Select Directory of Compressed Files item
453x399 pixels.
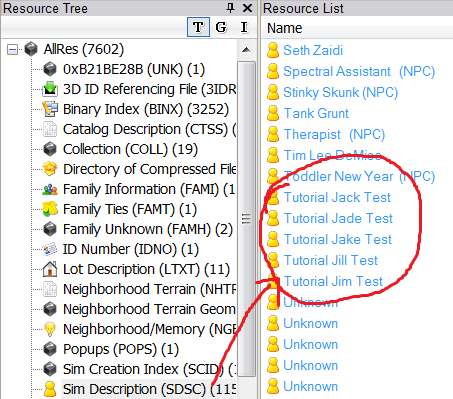[149, 169]
